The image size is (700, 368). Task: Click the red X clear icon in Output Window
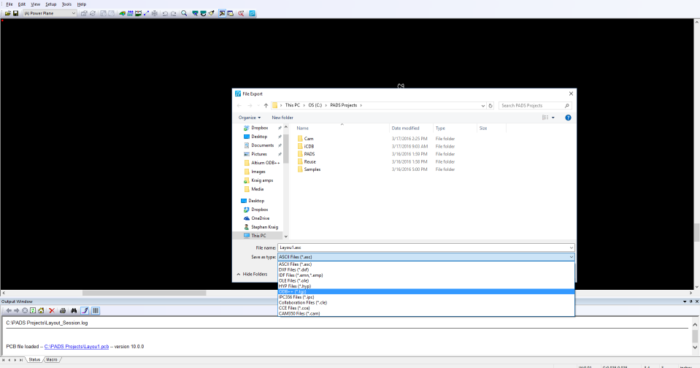[x=52, y=310]
